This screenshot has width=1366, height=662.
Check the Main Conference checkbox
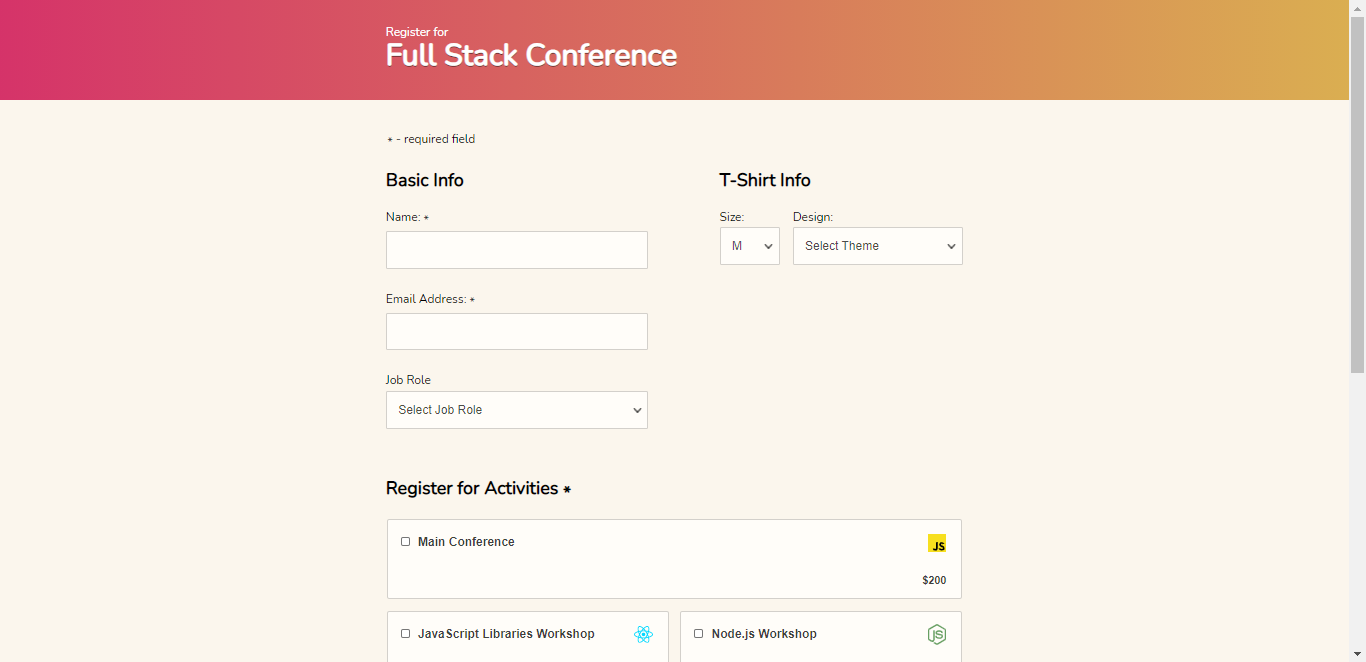[405, 541]
